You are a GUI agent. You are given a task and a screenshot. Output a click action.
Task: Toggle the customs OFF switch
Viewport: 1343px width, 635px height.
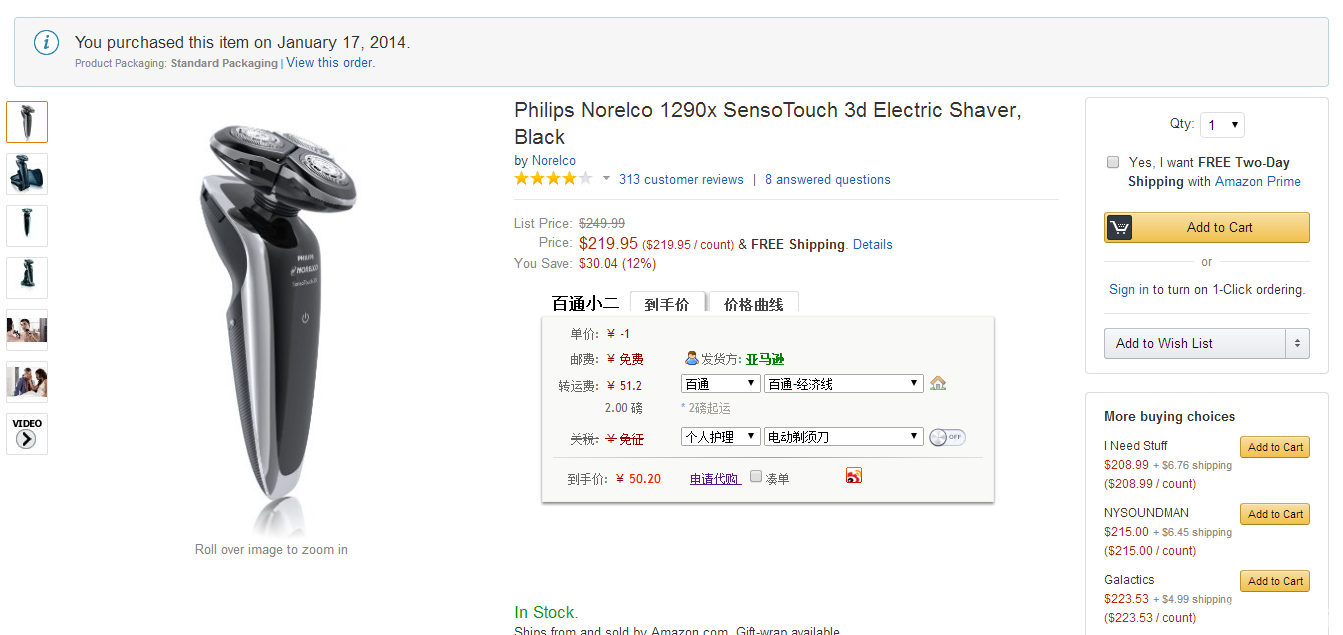[x=947, y=437]
